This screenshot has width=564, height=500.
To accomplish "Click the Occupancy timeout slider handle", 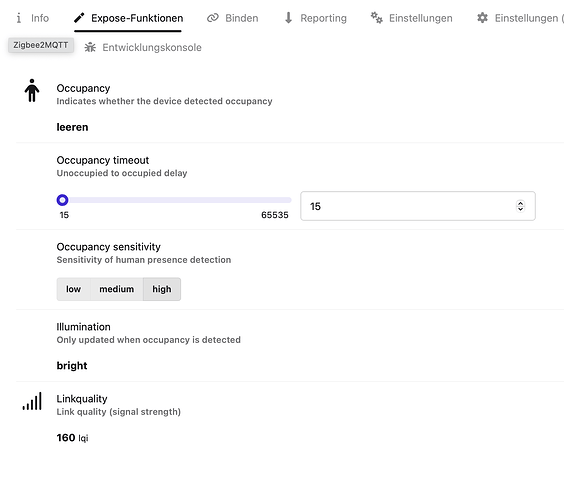I will [x=63, y=200].
